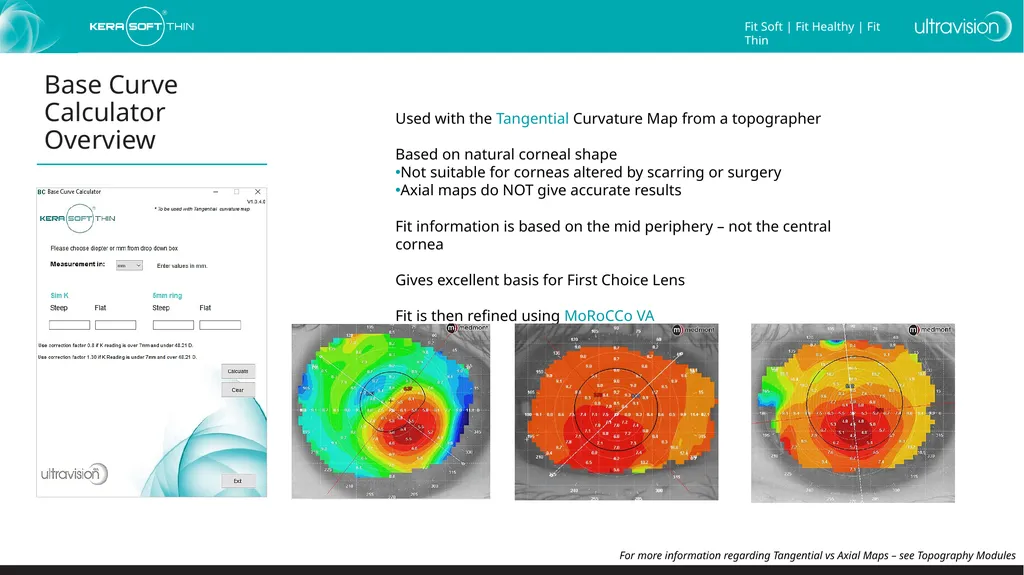
Task: Open the Measurement in unit dropdown
Action: pyautogui.click(x=129, y=265)
